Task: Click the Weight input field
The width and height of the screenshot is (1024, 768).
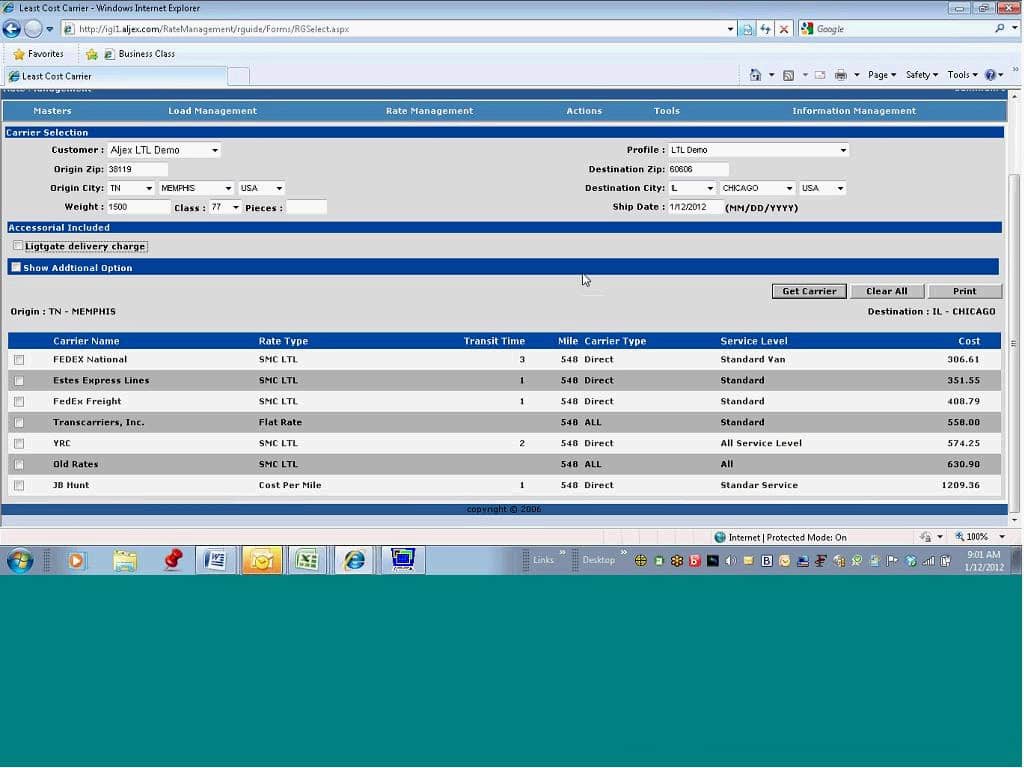Action: (x=138, y=207)
